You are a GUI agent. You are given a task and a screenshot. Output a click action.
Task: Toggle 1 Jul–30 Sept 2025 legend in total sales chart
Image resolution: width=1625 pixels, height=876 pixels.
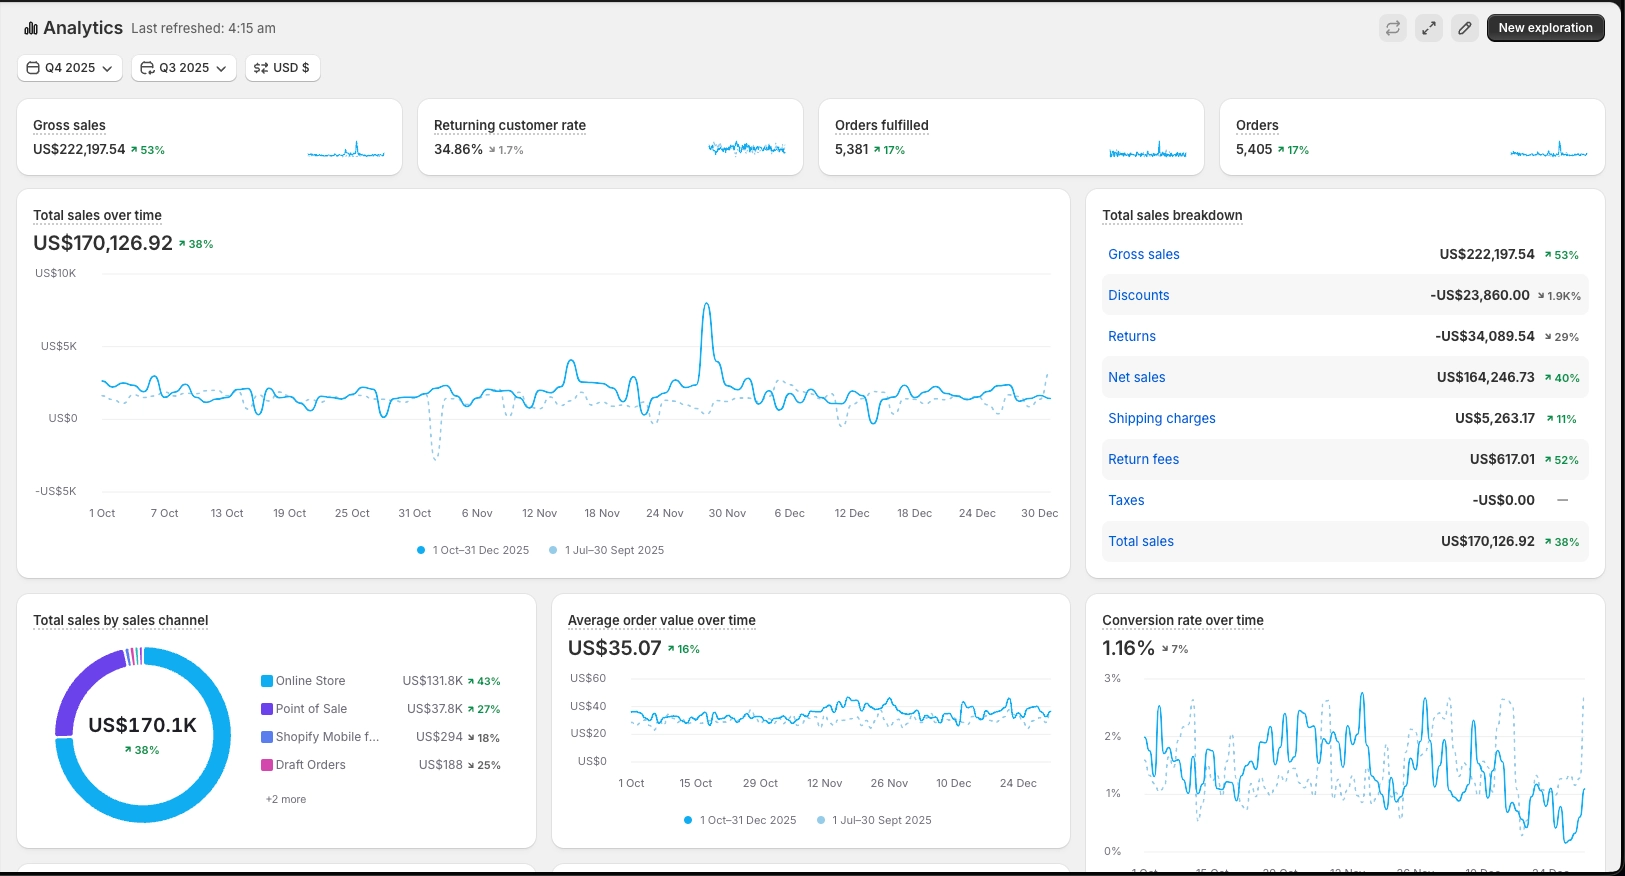pyautogui.click(x=606, y=550)
